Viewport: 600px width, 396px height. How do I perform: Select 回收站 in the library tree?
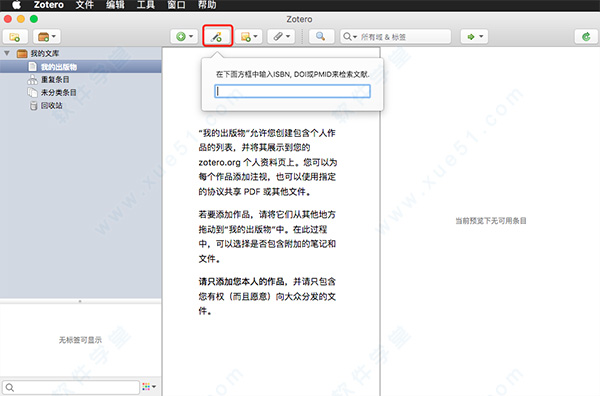[x=80, y=106]
